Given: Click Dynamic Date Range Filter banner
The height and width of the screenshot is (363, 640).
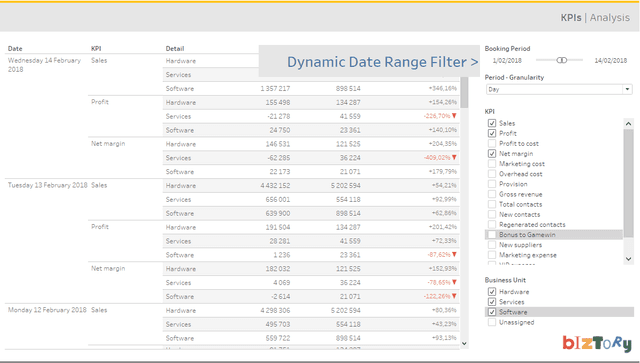Looking at the screenshot, I should pos(369,61).
